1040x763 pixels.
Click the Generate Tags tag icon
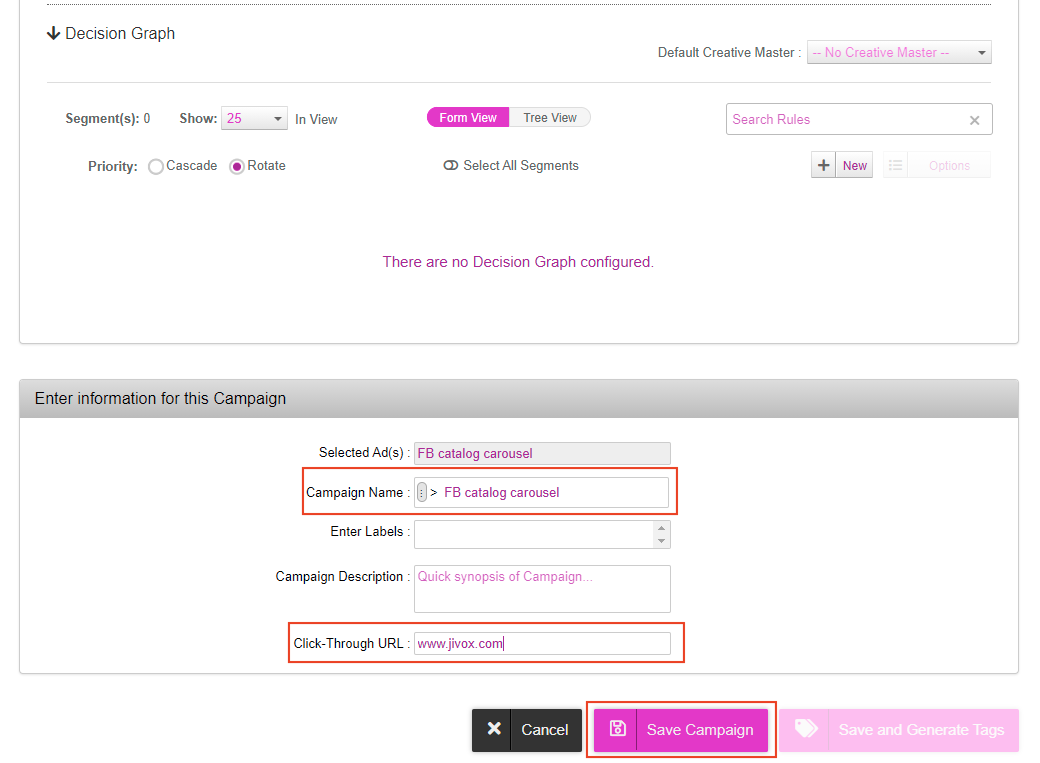(806, 728)
